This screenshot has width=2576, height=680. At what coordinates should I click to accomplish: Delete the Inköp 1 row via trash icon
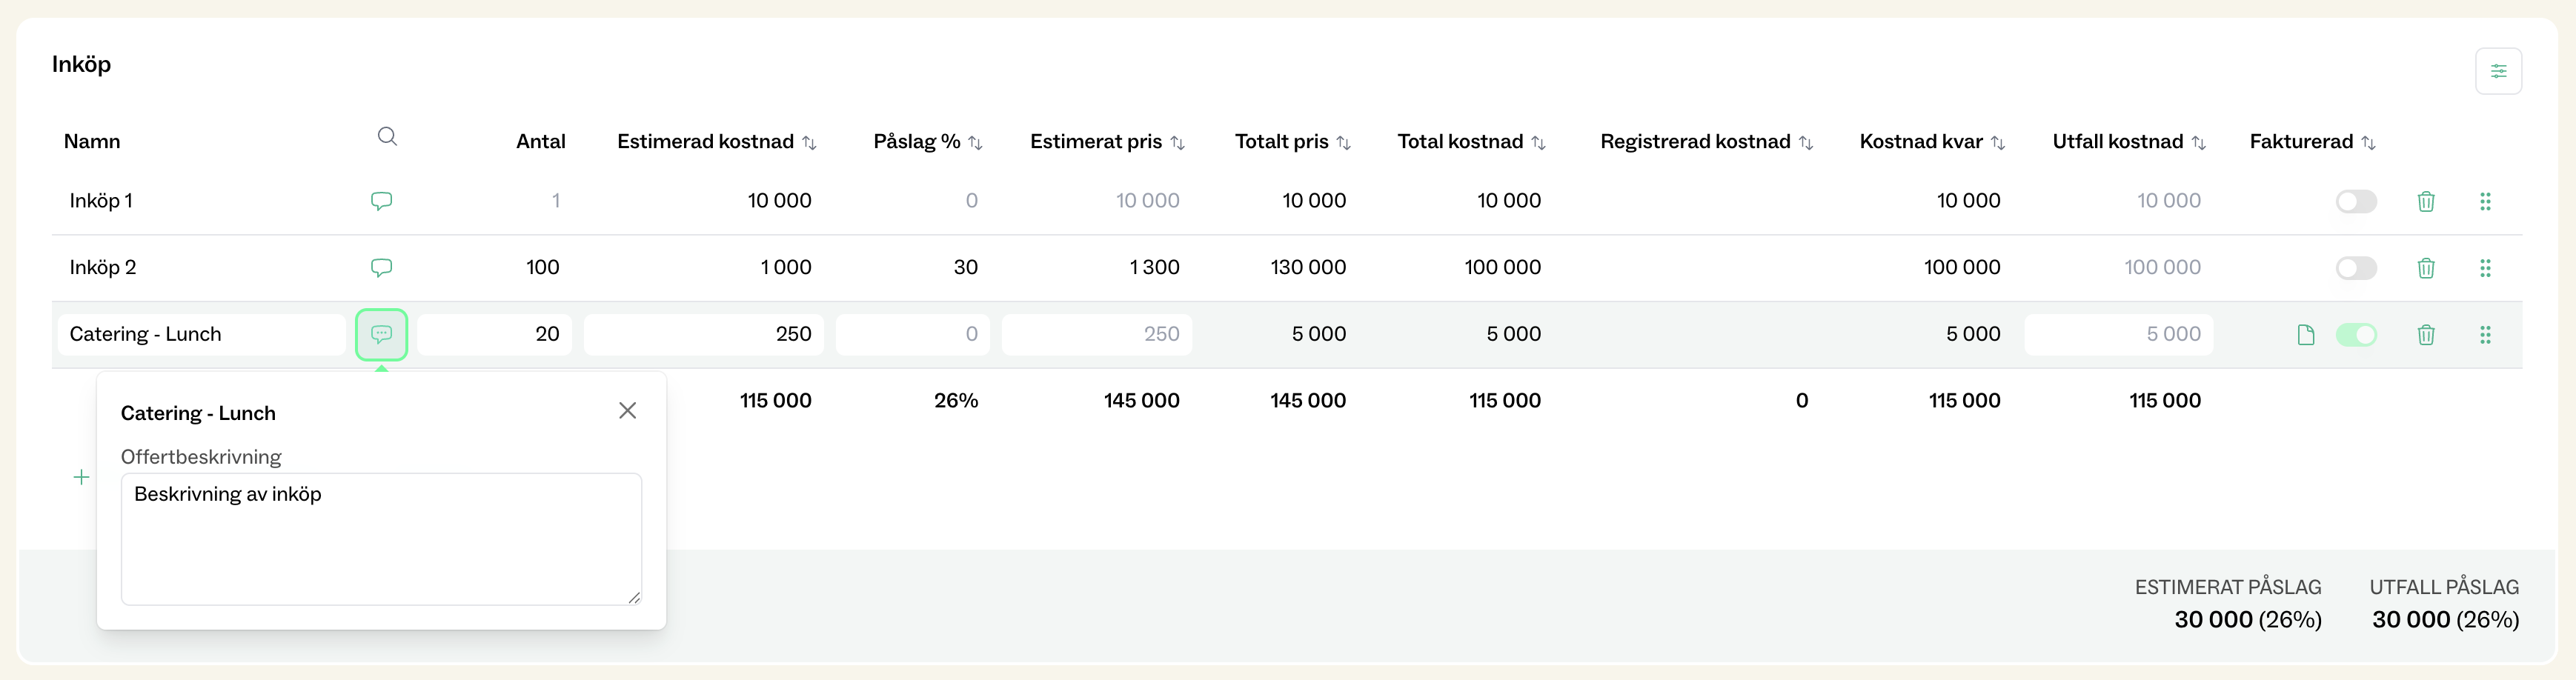click(2425, 202)
